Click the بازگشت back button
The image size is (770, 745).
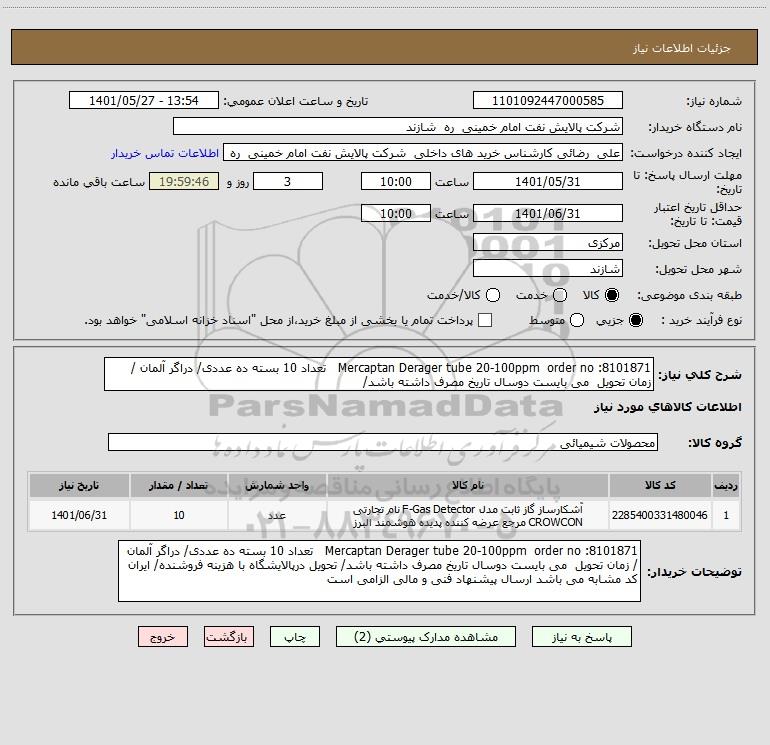click(229, 636)
